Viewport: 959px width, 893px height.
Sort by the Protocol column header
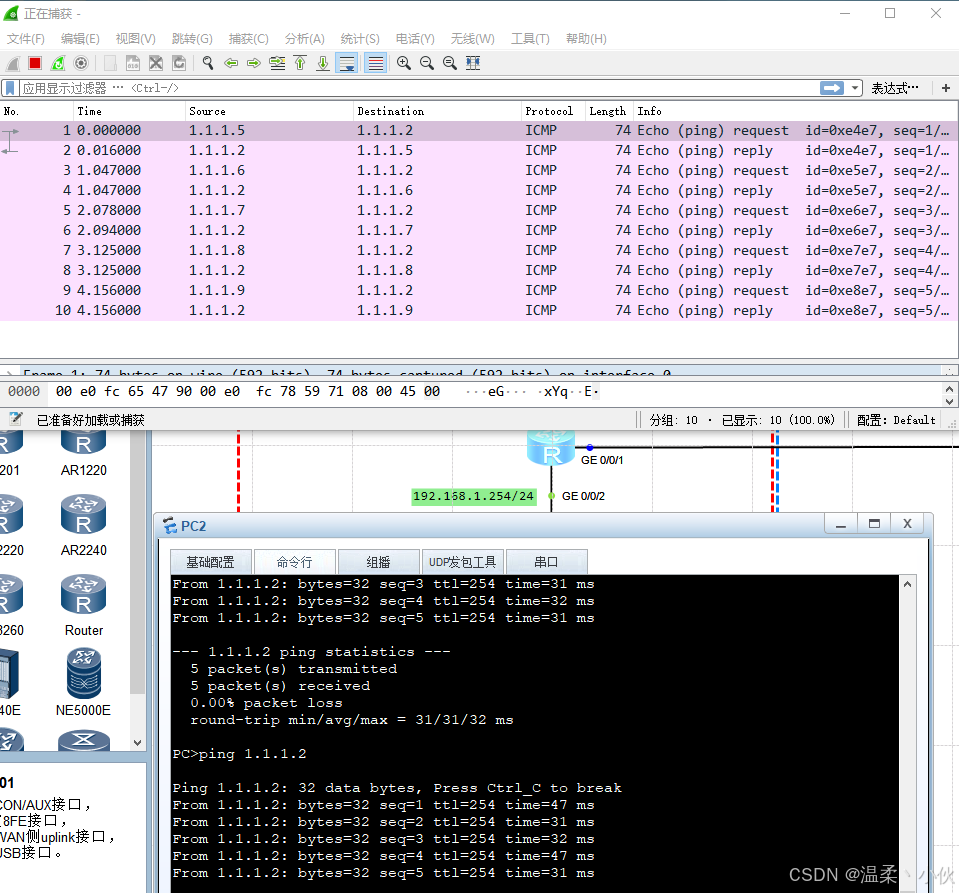[553, 111]
